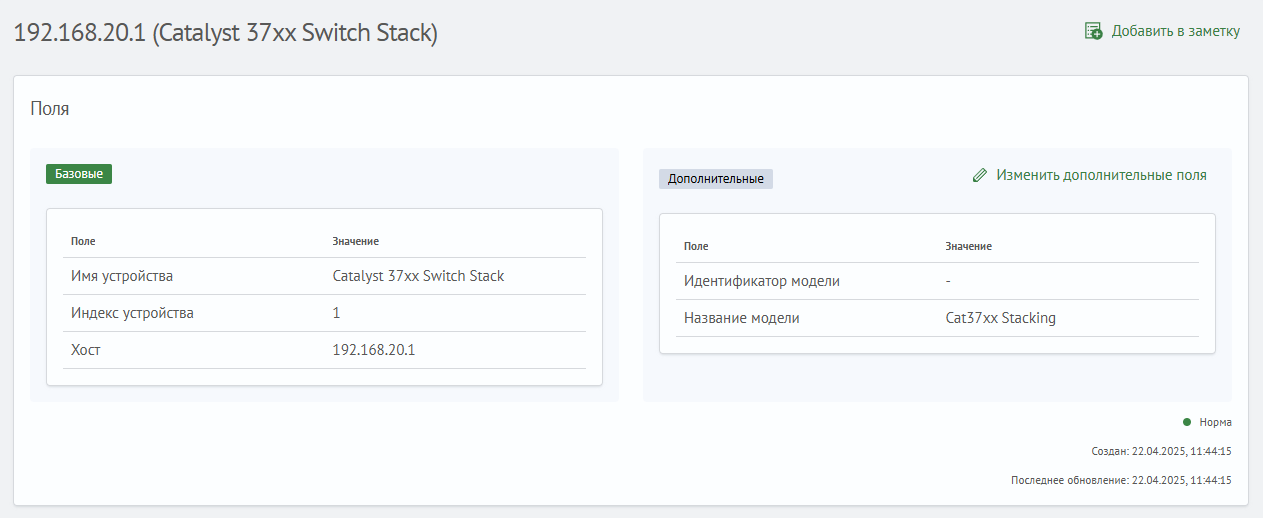The width and height of the screenshot is (1263, 518).
Task: Click the pencil edit icon
Action: coord(980,175)
